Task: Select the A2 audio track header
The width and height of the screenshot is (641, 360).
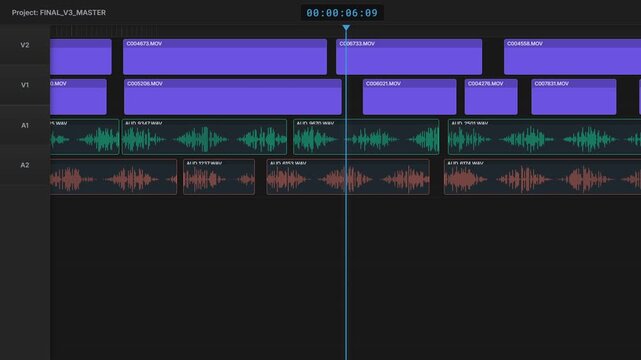Action: [25, 165]
